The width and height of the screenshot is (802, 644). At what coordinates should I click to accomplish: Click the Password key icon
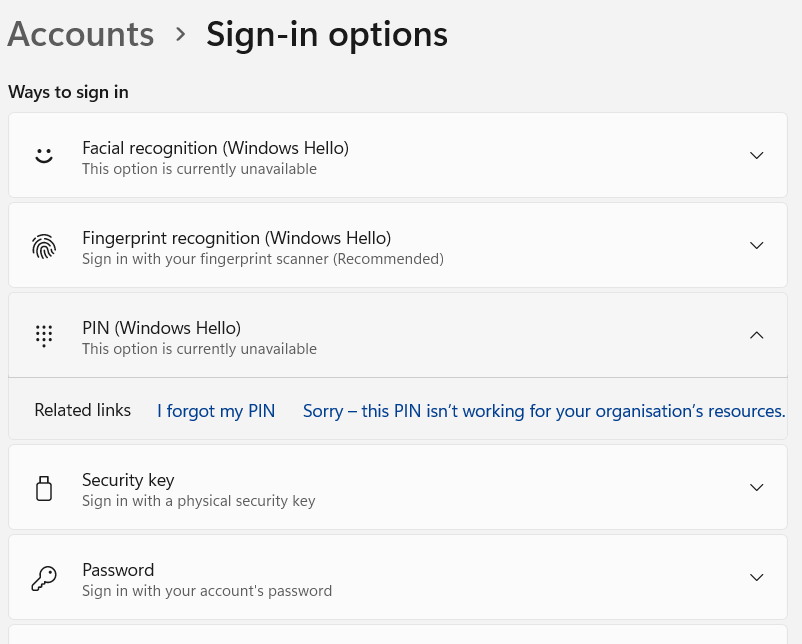click(43, 578)
